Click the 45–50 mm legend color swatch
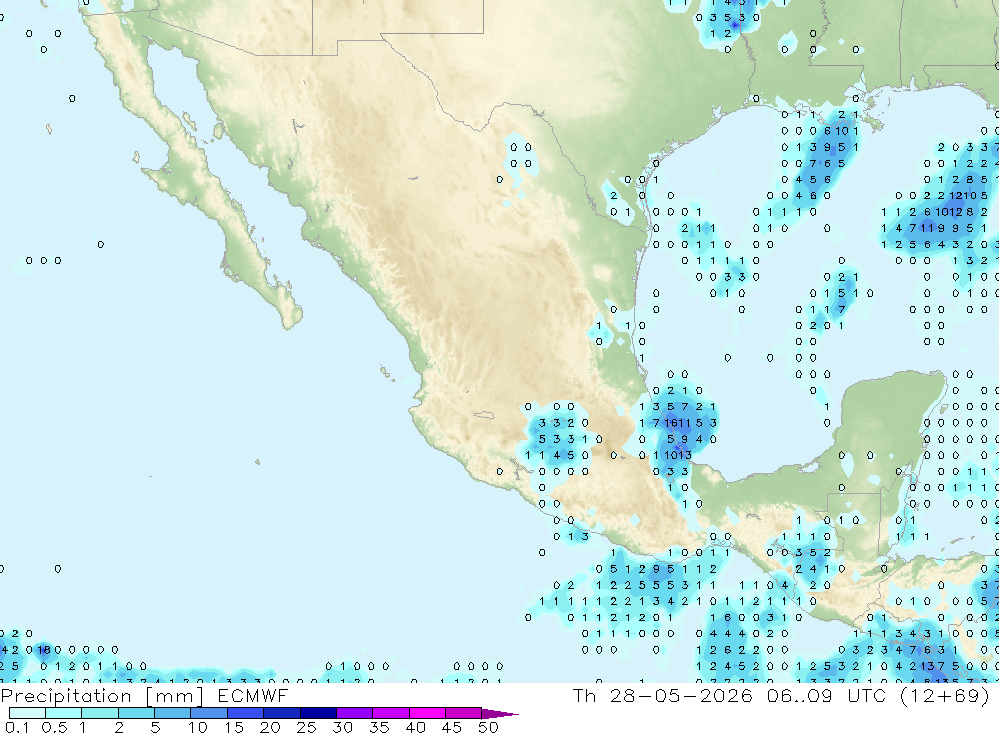Image resolution: width=1000 pixels, height=733 pixels. (464, 713)
